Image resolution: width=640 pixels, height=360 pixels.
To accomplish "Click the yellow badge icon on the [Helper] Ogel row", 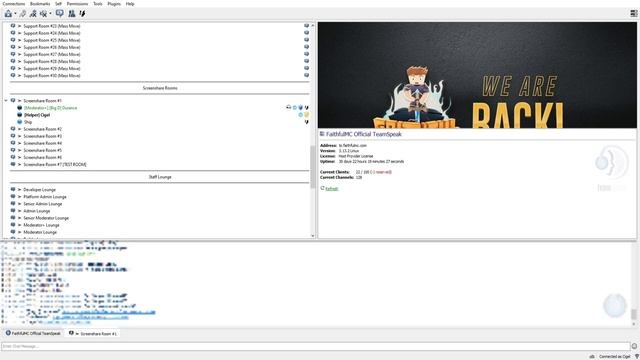I will tap(307, 115).
